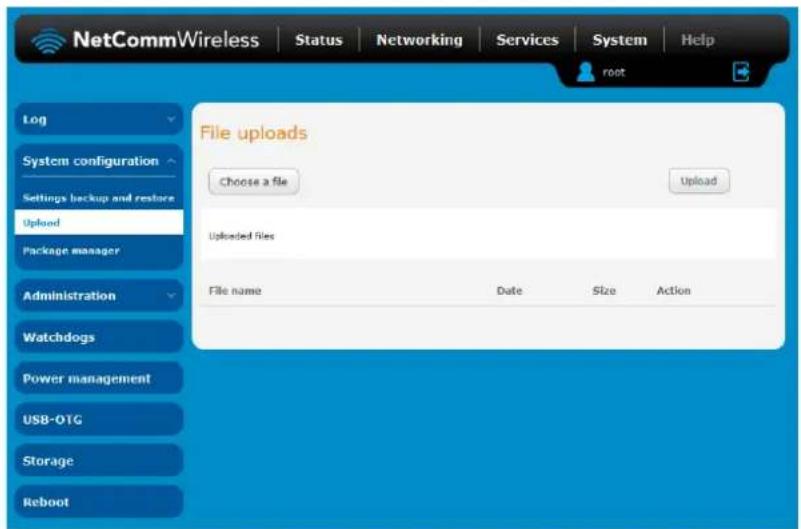The width and height of the screenshot is (801, 529).
Task: Click the Action column header
Action: pos(673,291)
